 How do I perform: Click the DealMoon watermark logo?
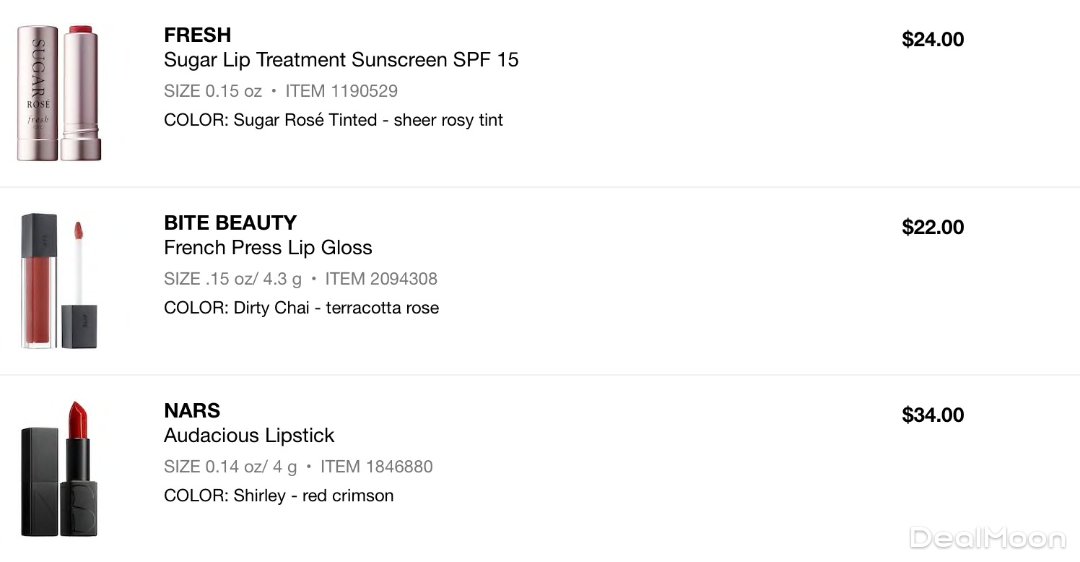click(987, 538)
